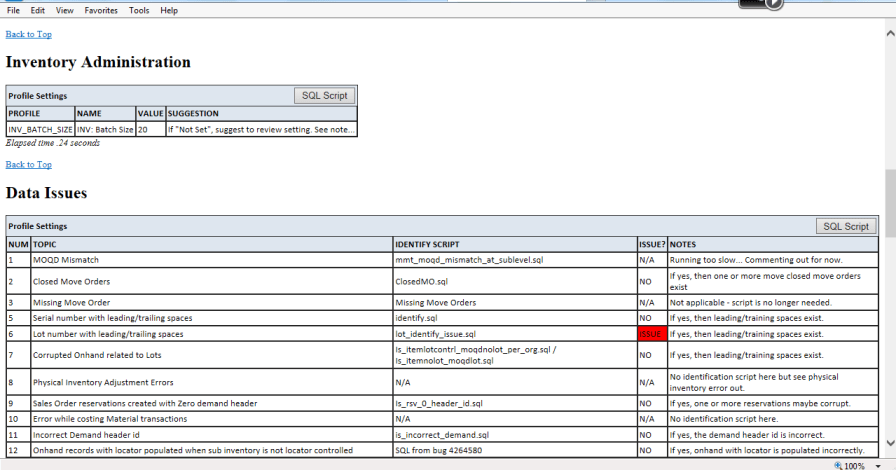The width and height of the screenshot is (896, 470).
Task: Select the MOQD Mismatch topic cell
Action: click(x=212, y=260)
